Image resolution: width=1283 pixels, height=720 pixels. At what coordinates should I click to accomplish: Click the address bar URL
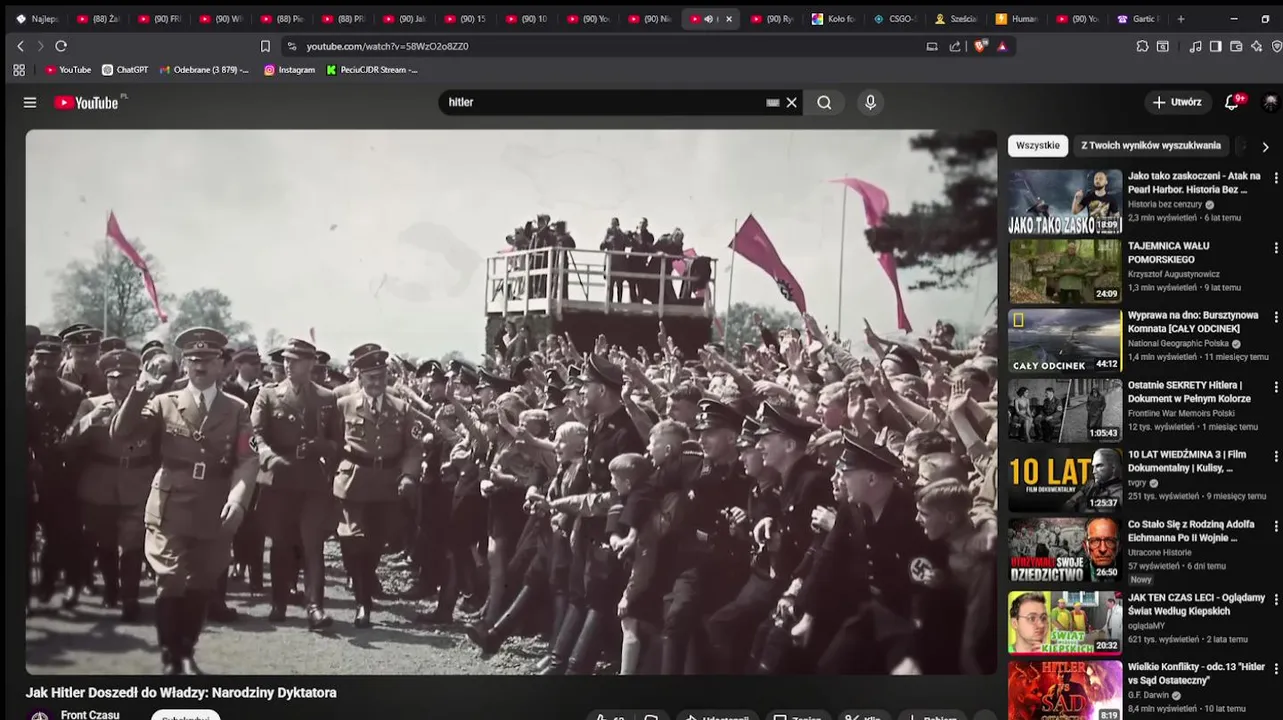pos(387,46)
